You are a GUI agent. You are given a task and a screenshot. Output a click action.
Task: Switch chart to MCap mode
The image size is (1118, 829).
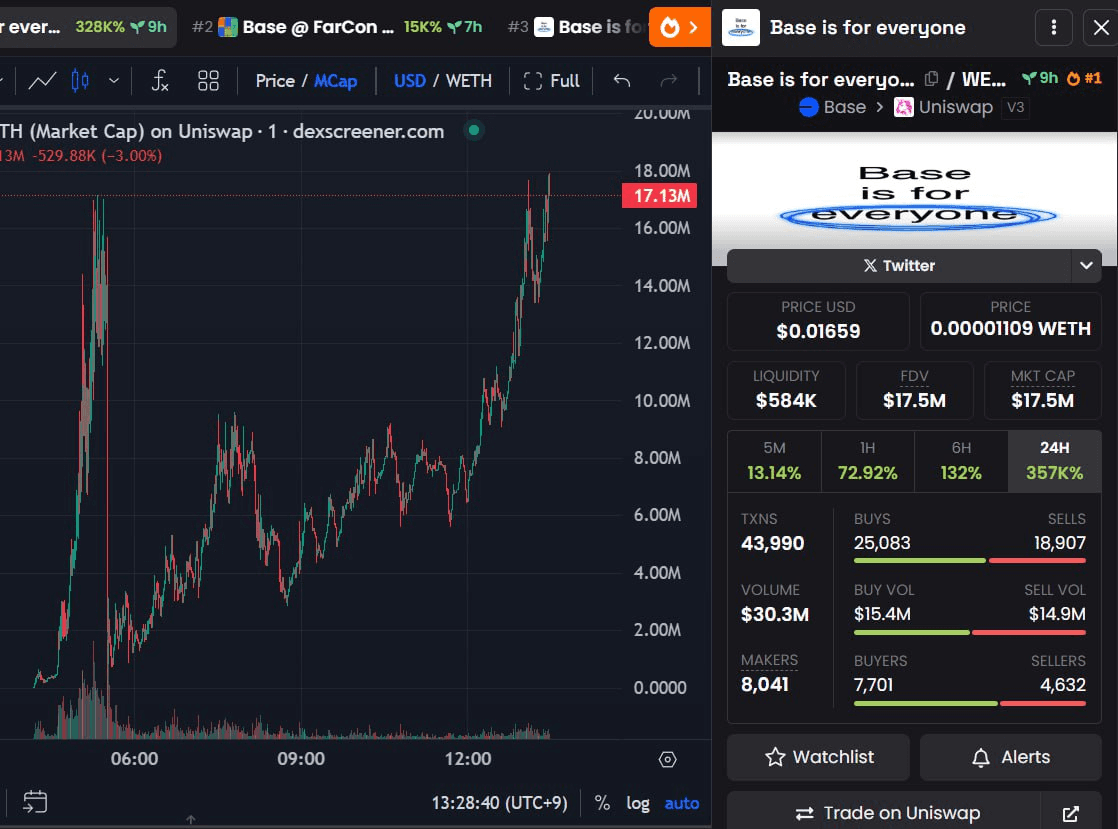point(336,81)
